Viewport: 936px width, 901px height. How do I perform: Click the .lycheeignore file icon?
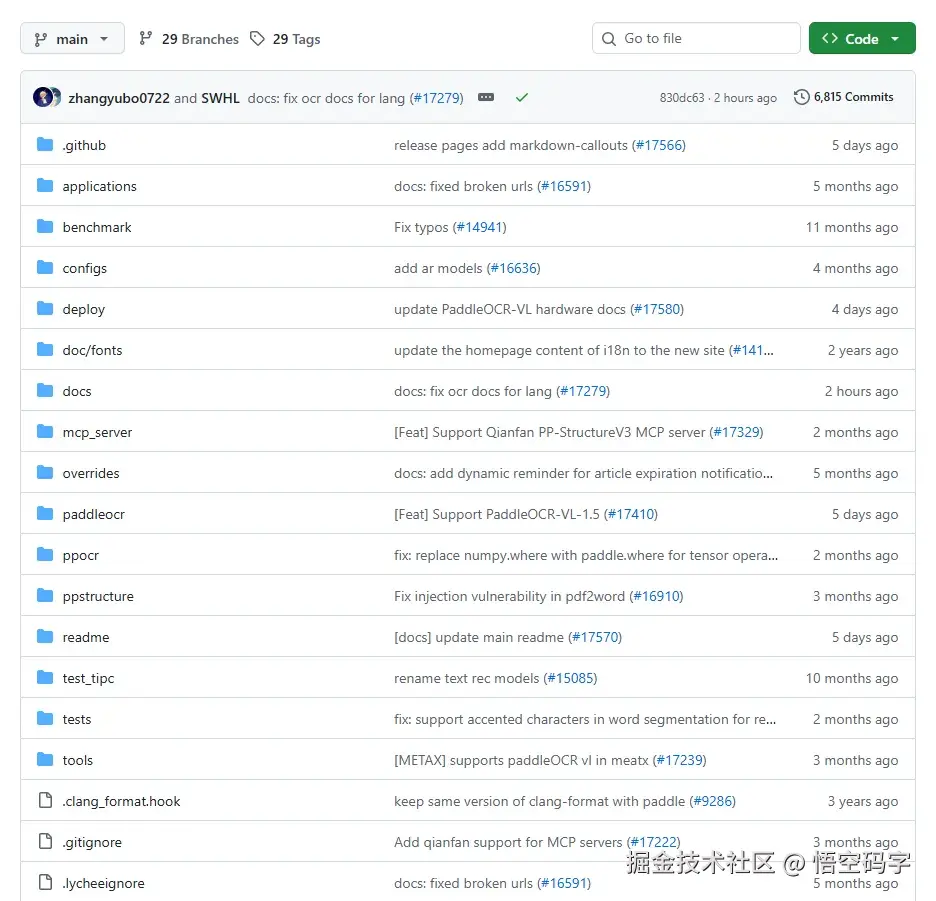(45, 883)
